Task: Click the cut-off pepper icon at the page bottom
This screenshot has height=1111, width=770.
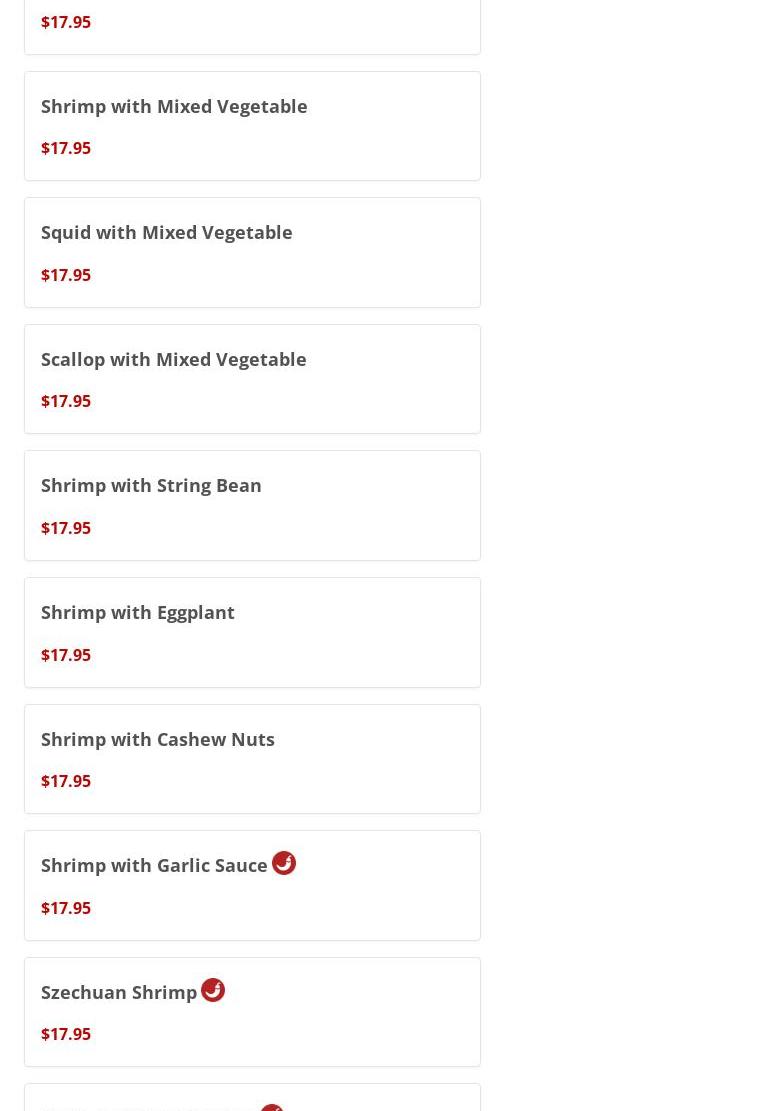Action: coord(272,1107)
